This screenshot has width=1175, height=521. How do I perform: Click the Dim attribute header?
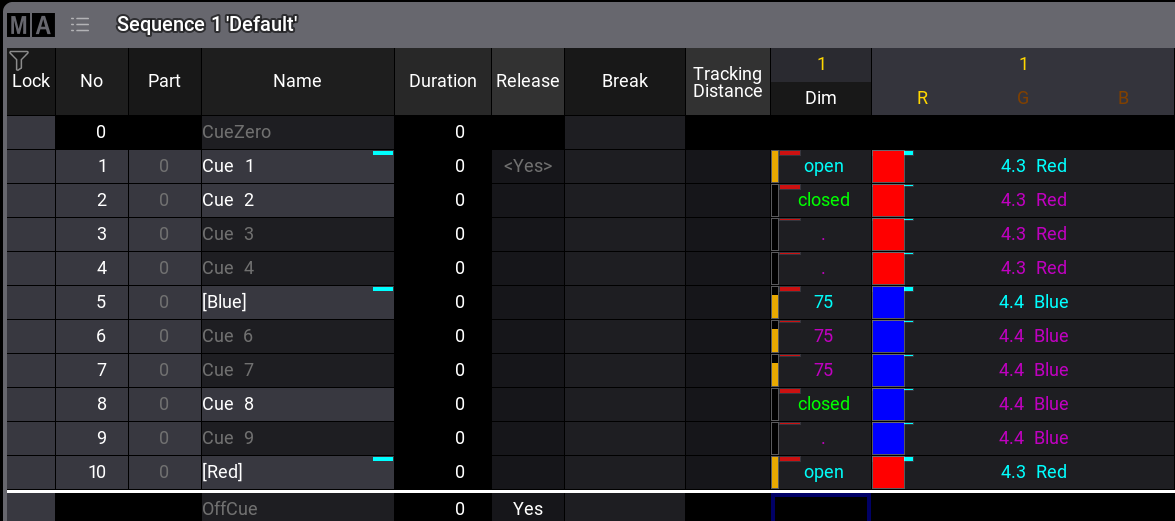click(x=820, y=98)
